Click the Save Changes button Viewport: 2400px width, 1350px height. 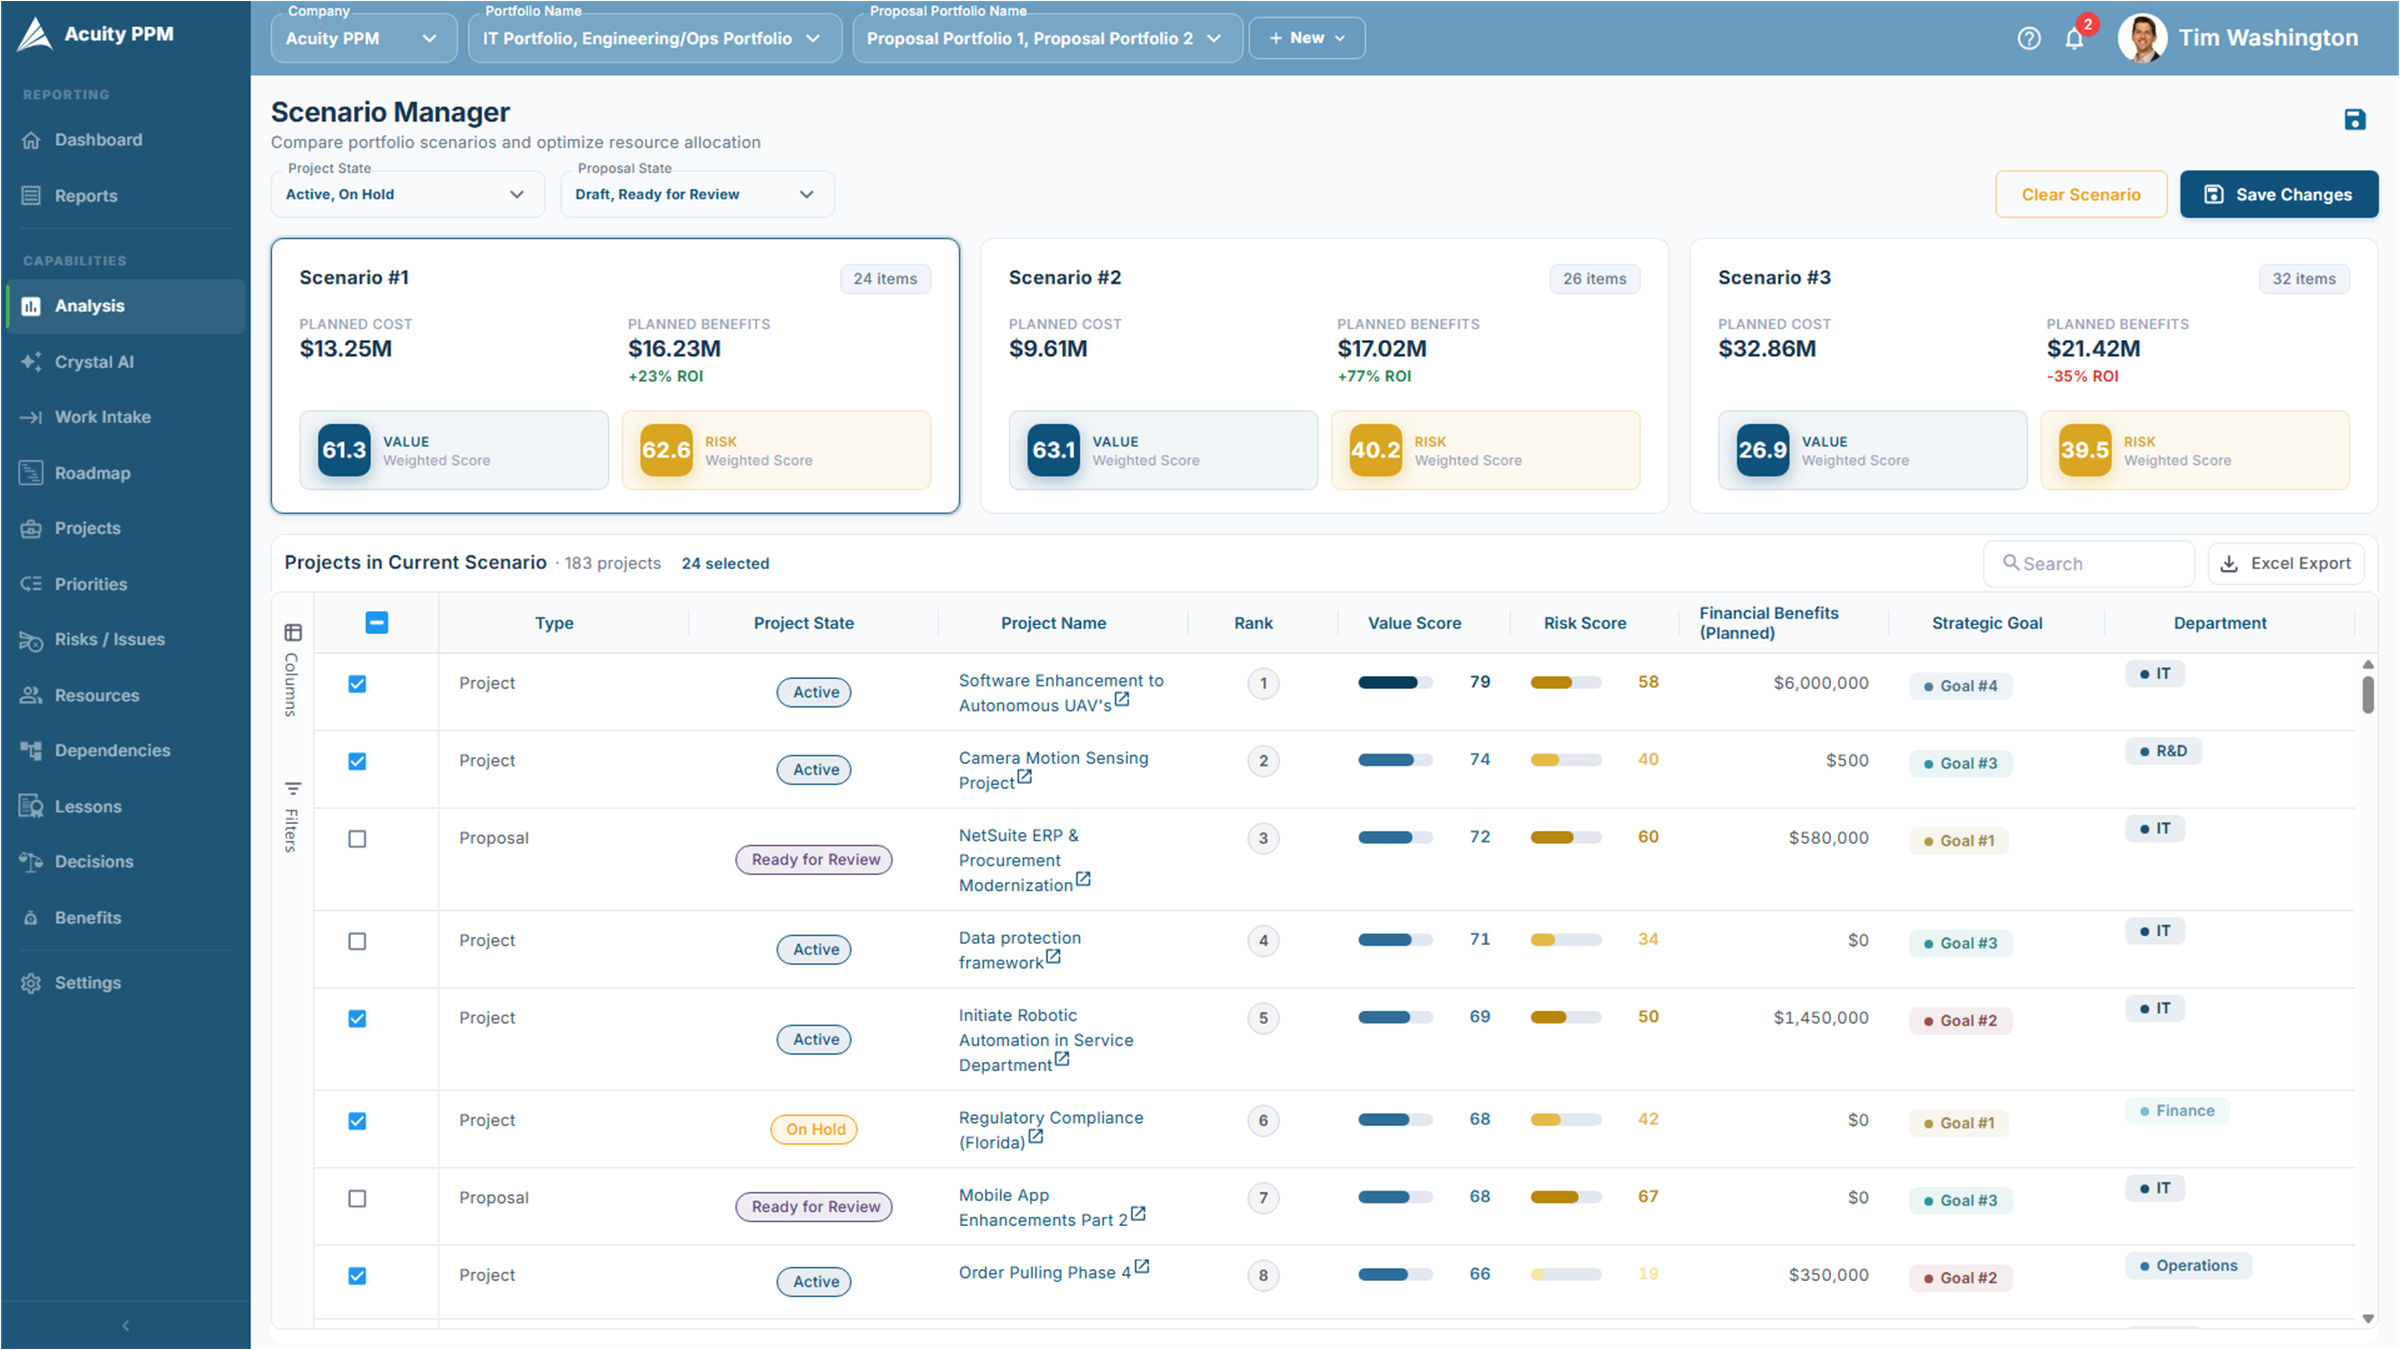pos(2279,194)
